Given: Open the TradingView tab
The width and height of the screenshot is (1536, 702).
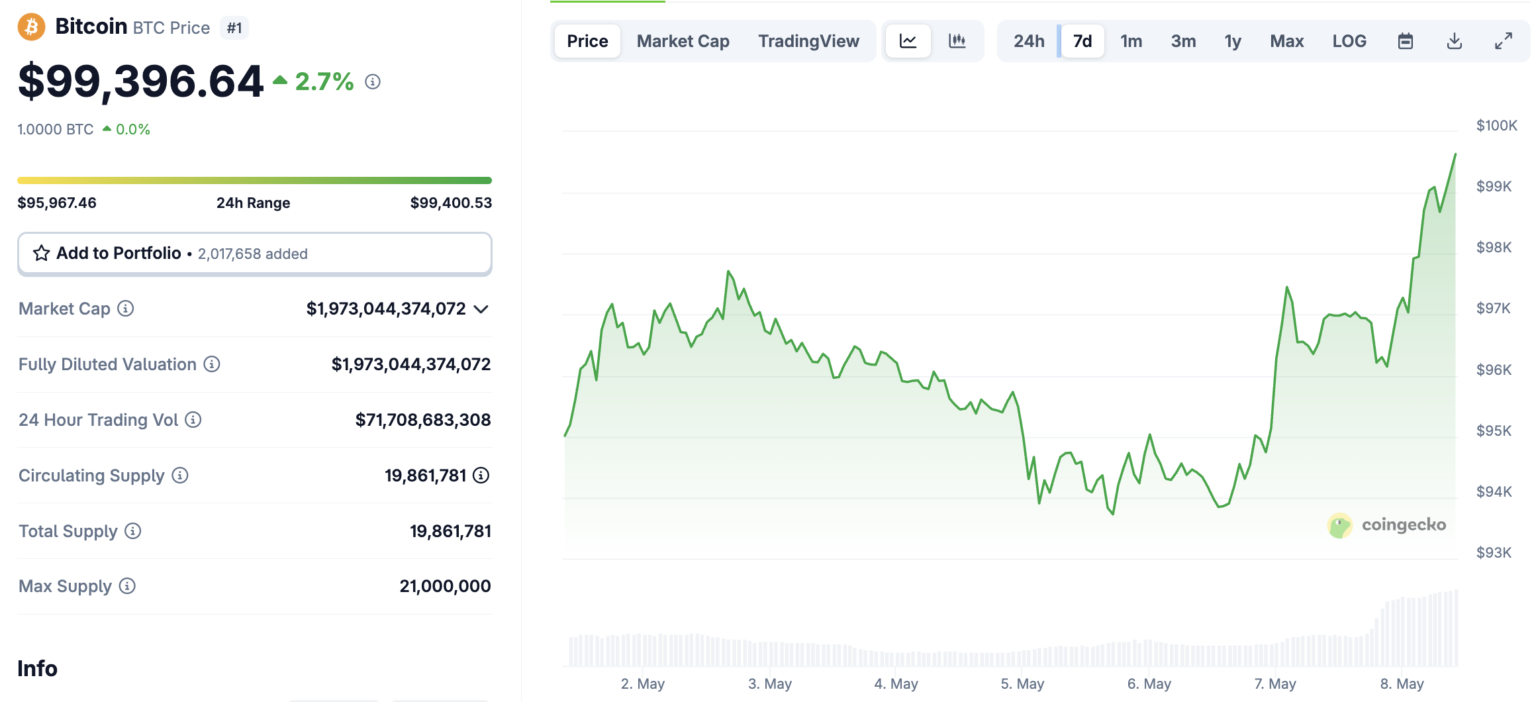Looking at the screenshot, I should [809, 41].
